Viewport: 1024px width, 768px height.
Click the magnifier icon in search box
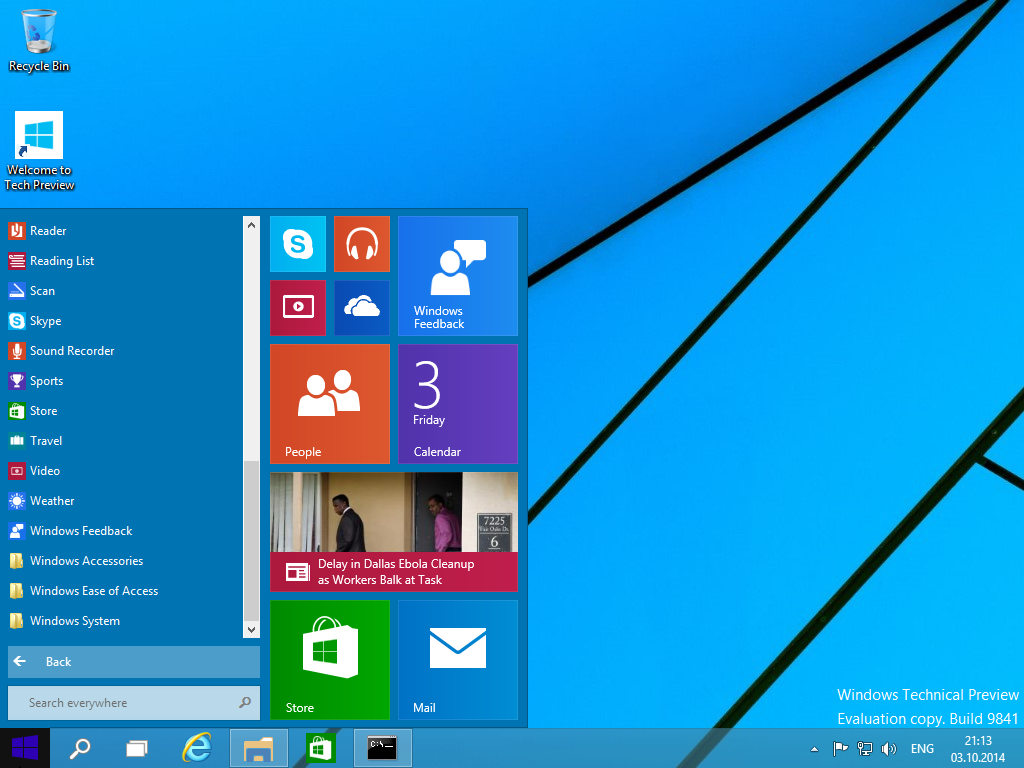coord(245,703)
